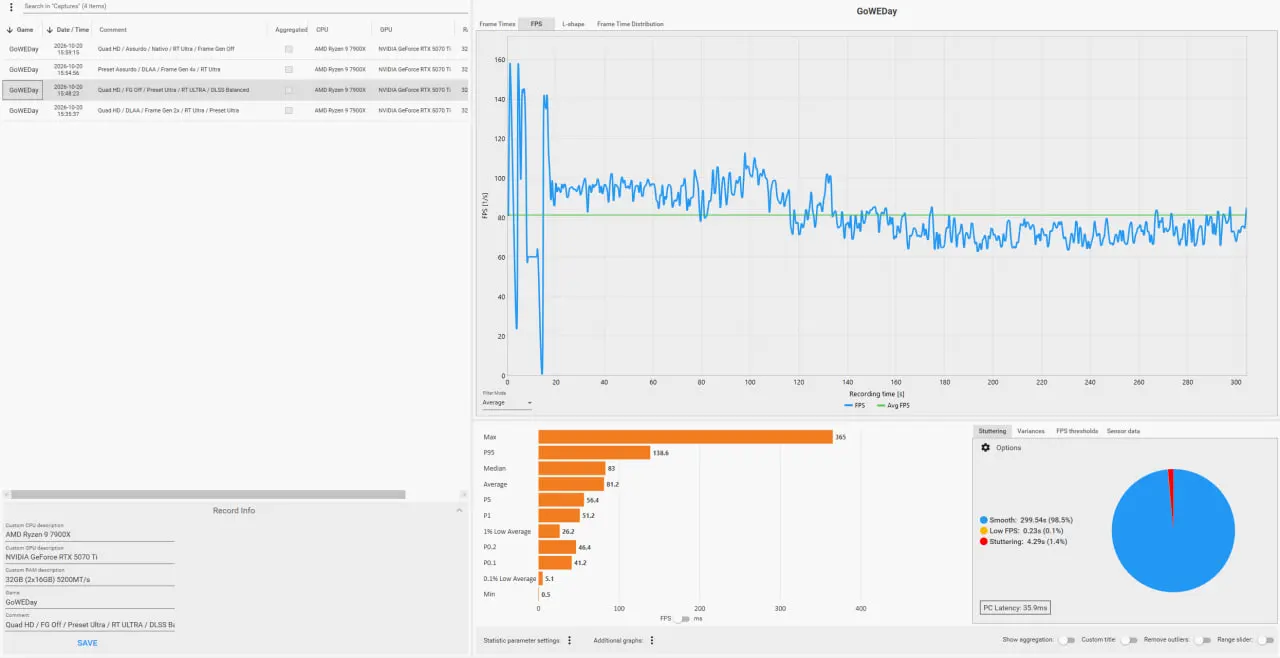Screen dimensions: 1280x658
Task: Click the Comment field in Record Info
Action: [89, 625]
